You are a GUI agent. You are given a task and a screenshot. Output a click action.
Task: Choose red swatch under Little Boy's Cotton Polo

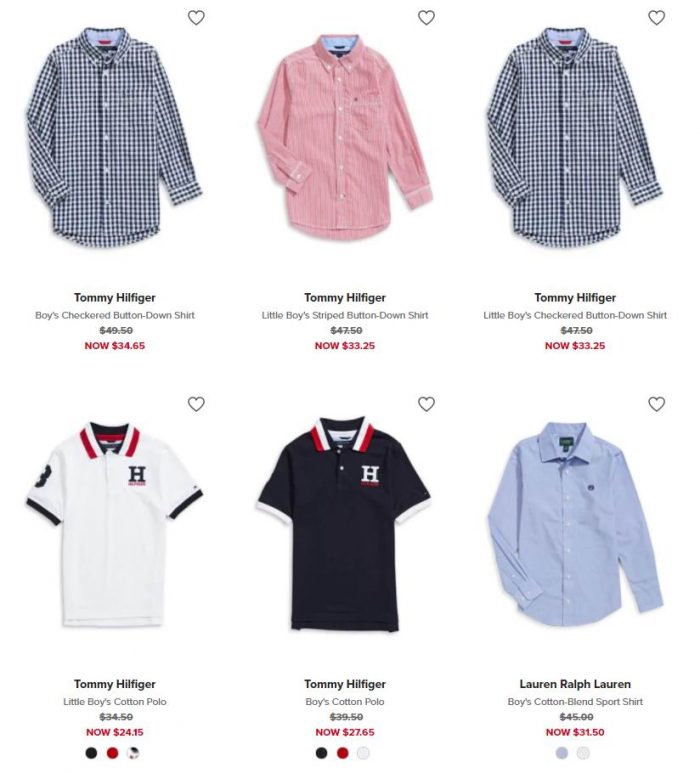(112, 753)
